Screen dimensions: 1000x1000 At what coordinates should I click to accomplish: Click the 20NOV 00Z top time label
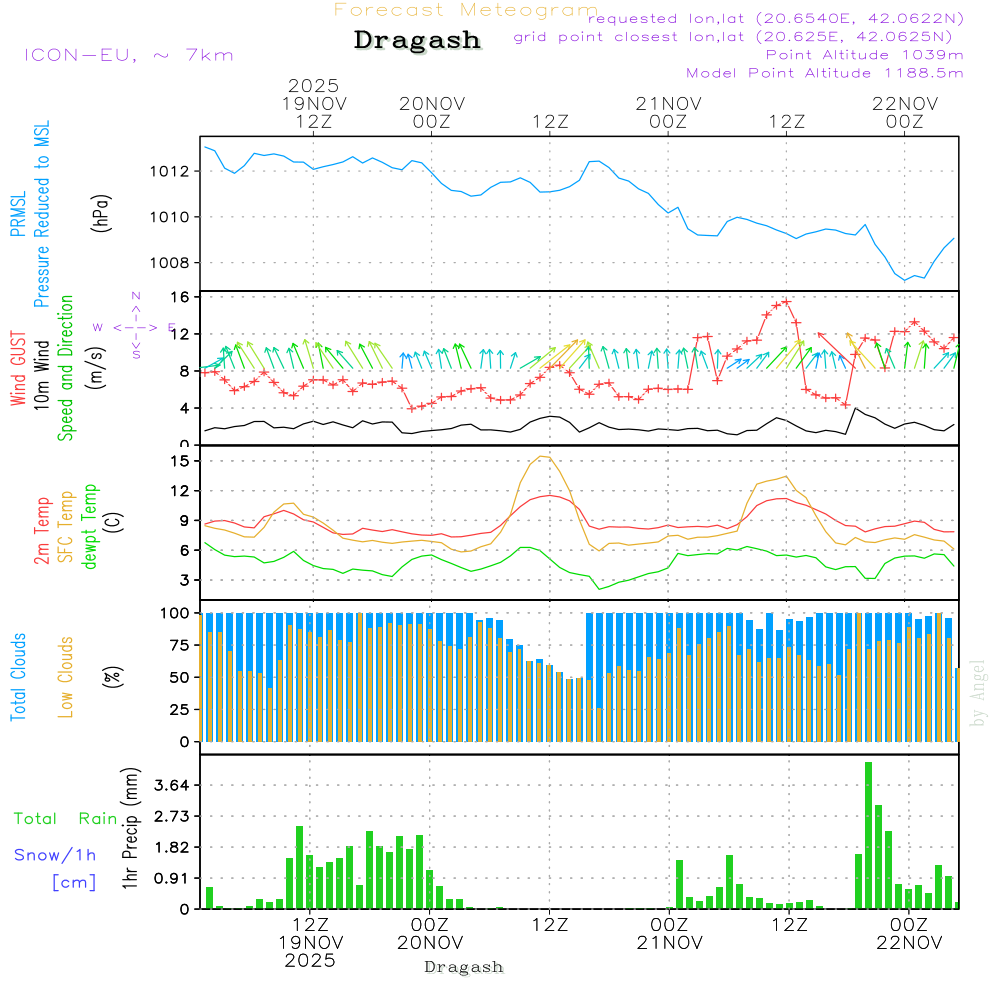(432, 112)
